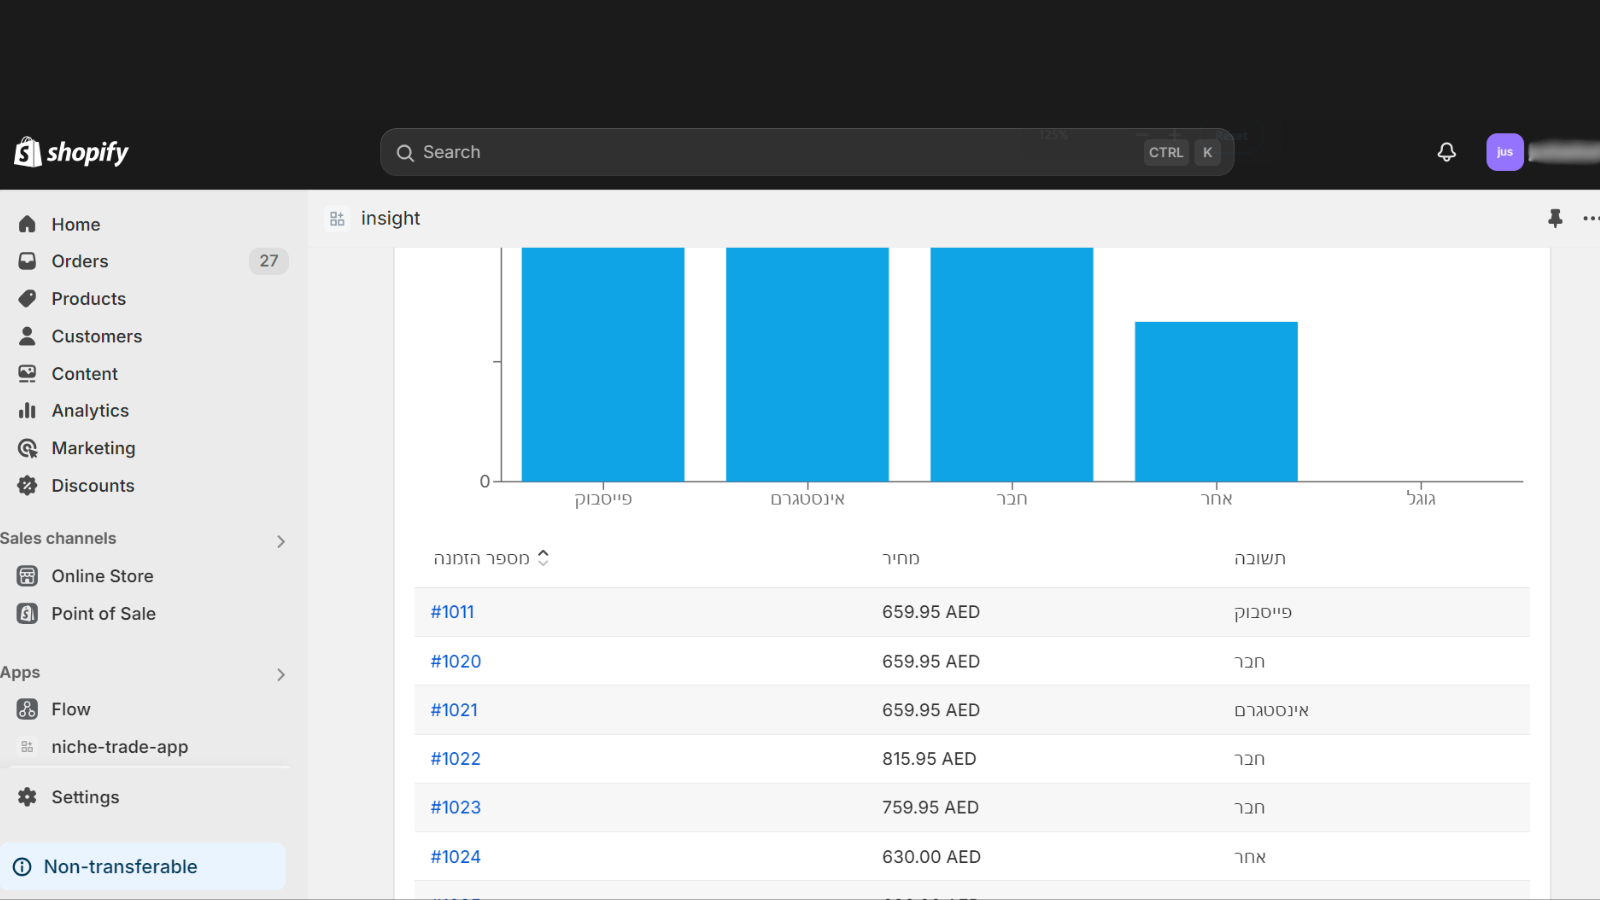Open Discounts section

[x=93, y=485]
